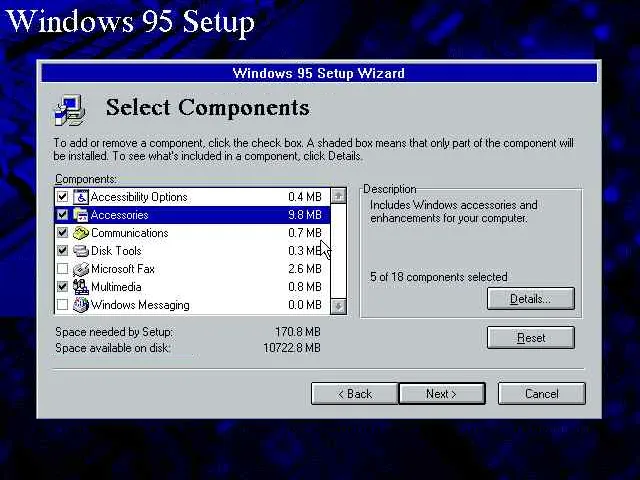640x480 pixels.
Task: Click the components list scroll up arrow
Action: click(x=338, y=196)
